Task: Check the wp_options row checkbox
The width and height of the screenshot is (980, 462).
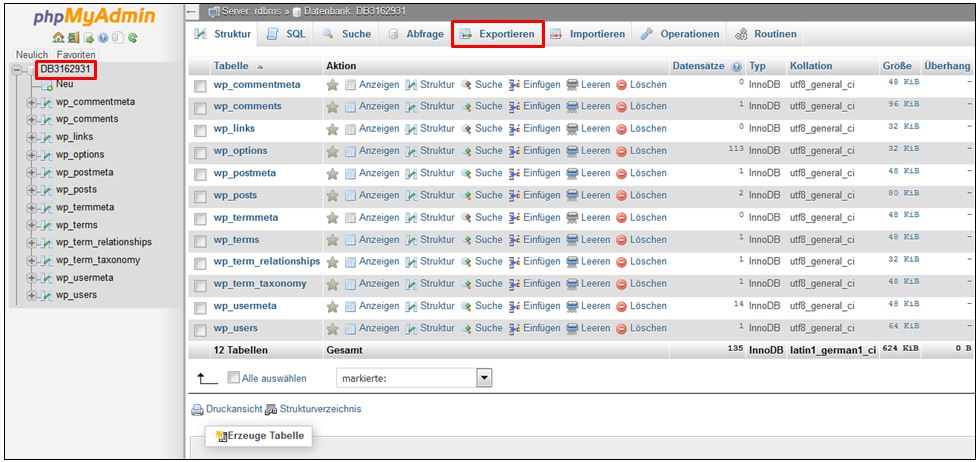Action: [200, 153]
